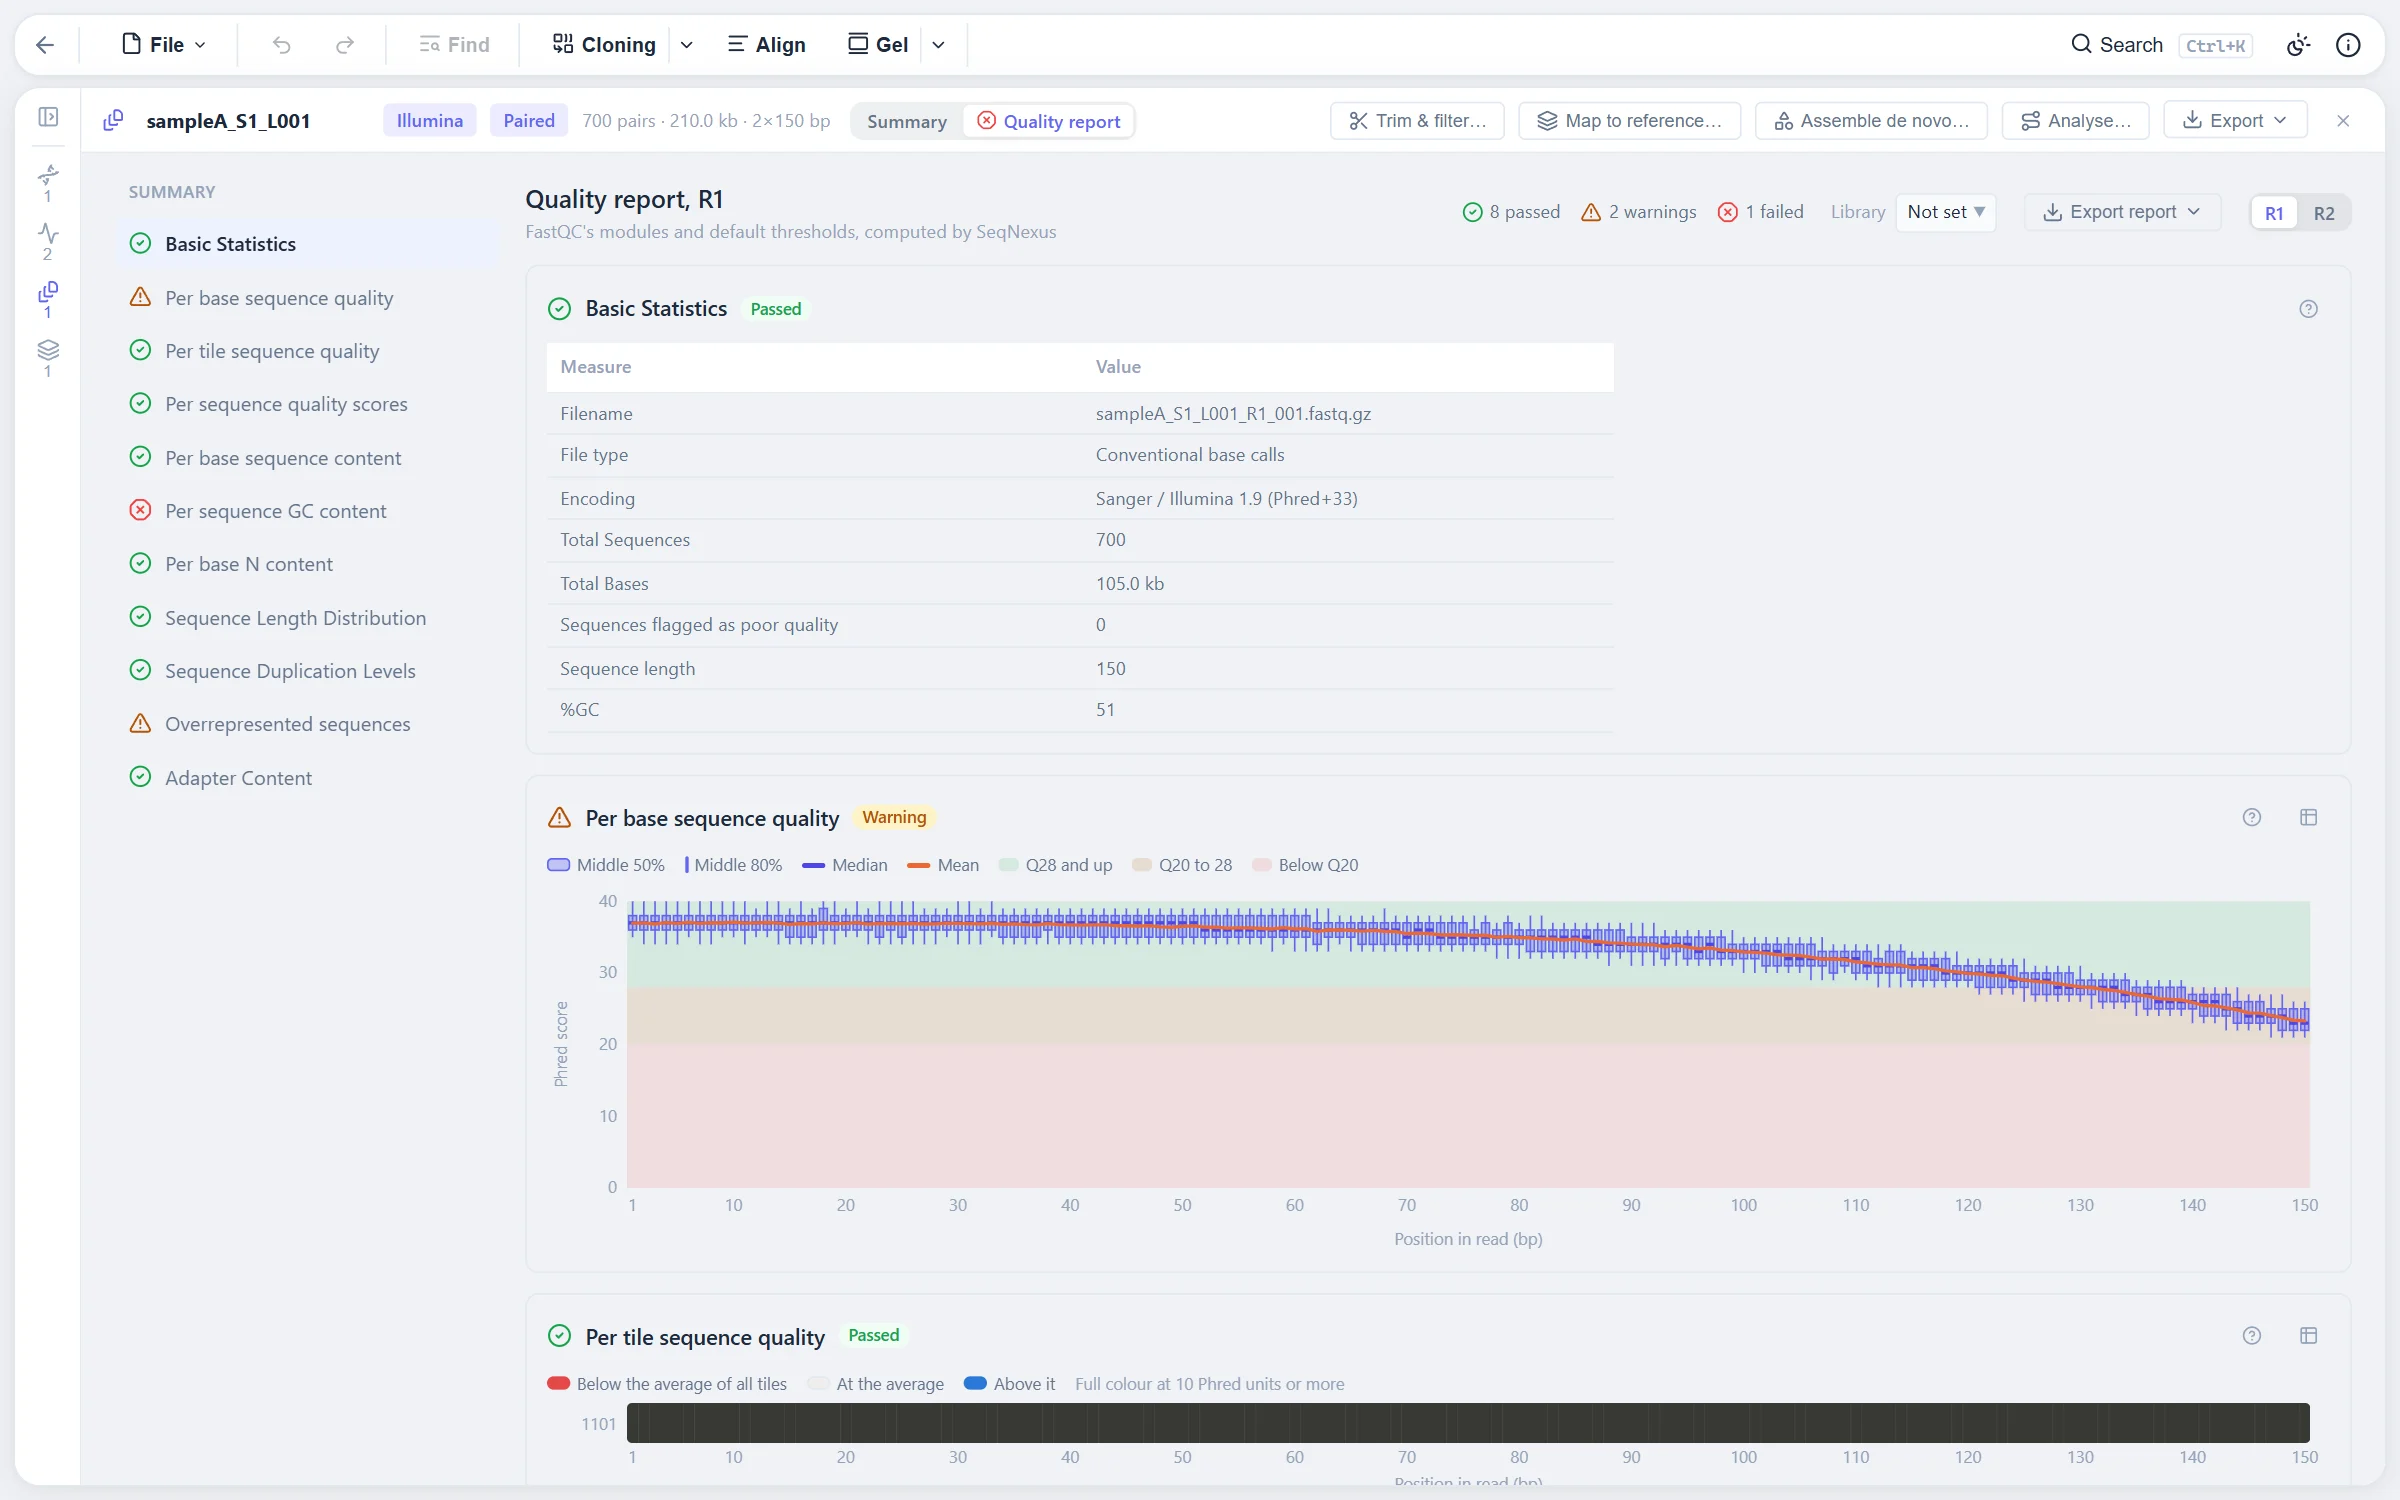Toggle dark mode theme icon
Image resolution: width=2400 pixels, height=1500 pixels.
(x=2298, y=45)
